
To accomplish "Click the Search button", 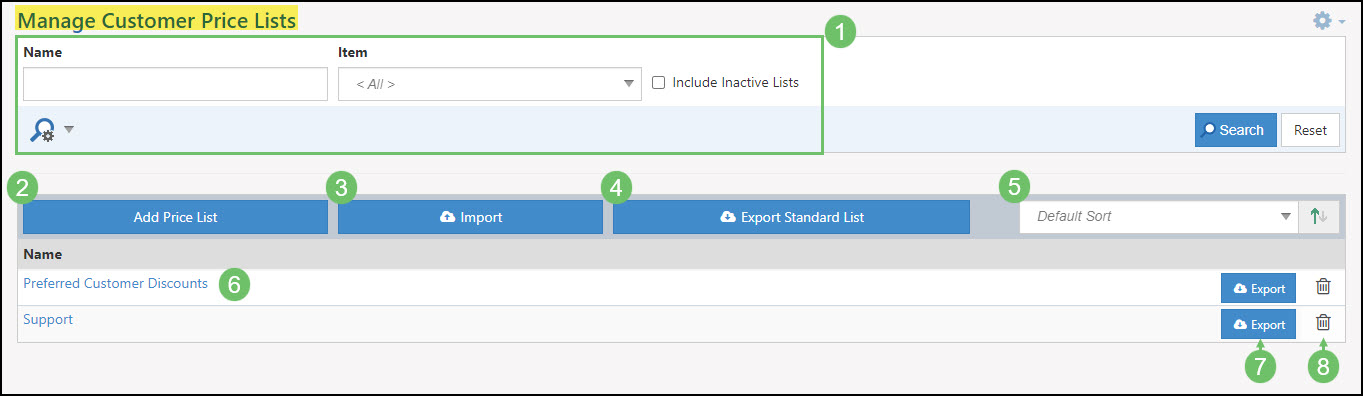I will [x=1235, y=130].
